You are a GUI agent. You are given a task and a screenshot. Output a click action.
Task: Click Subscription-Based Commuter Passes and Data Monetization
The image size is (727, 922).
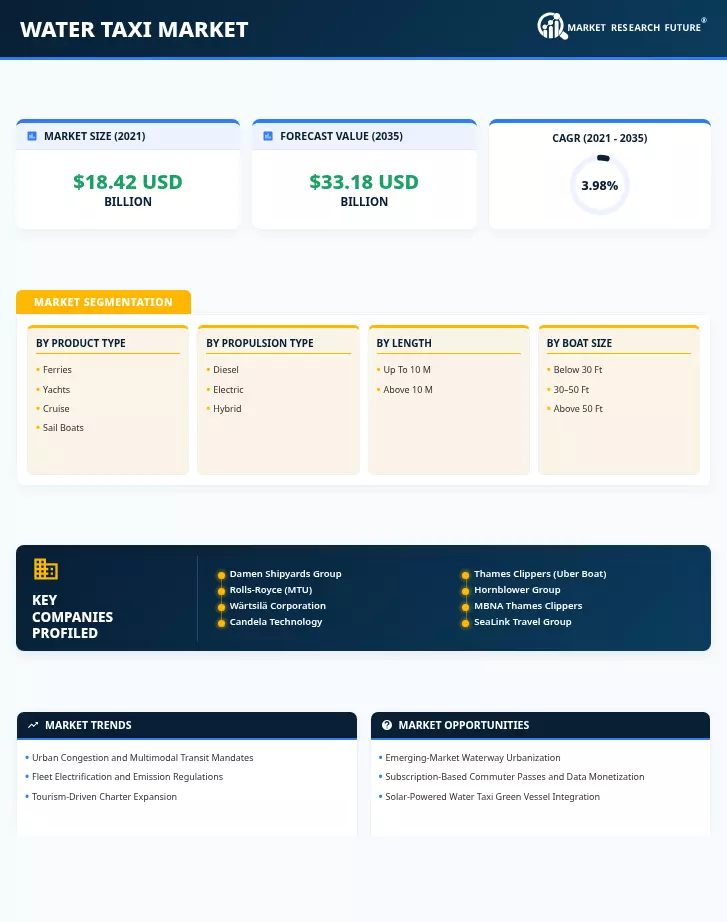pos(515,777)
